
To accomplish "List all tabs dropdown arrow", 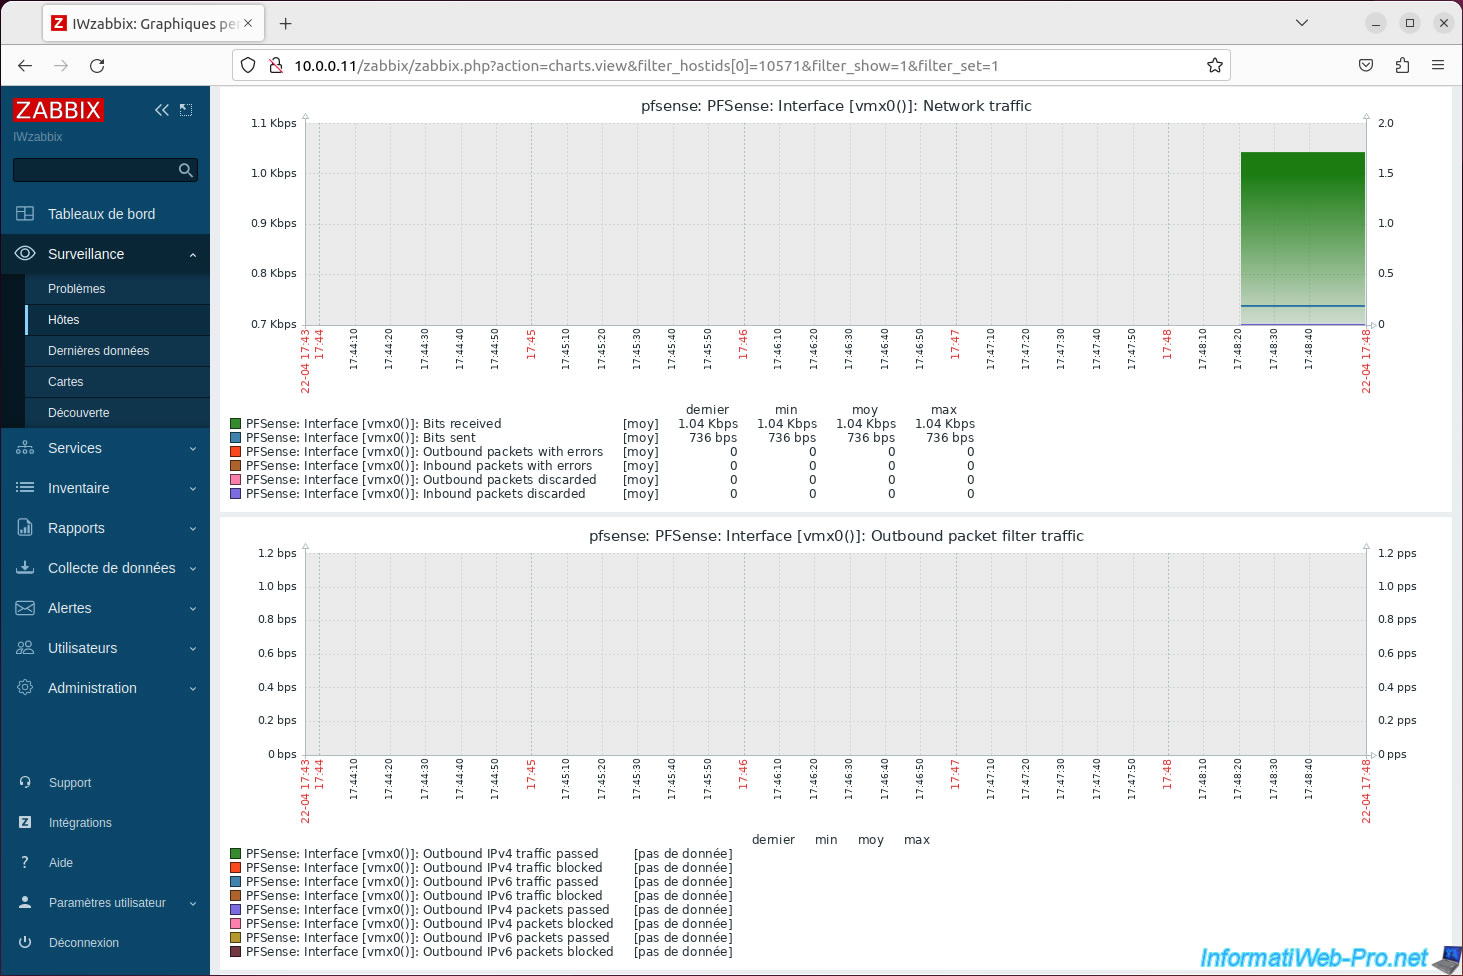I will pyautogui.click(x=1302, y=23).
